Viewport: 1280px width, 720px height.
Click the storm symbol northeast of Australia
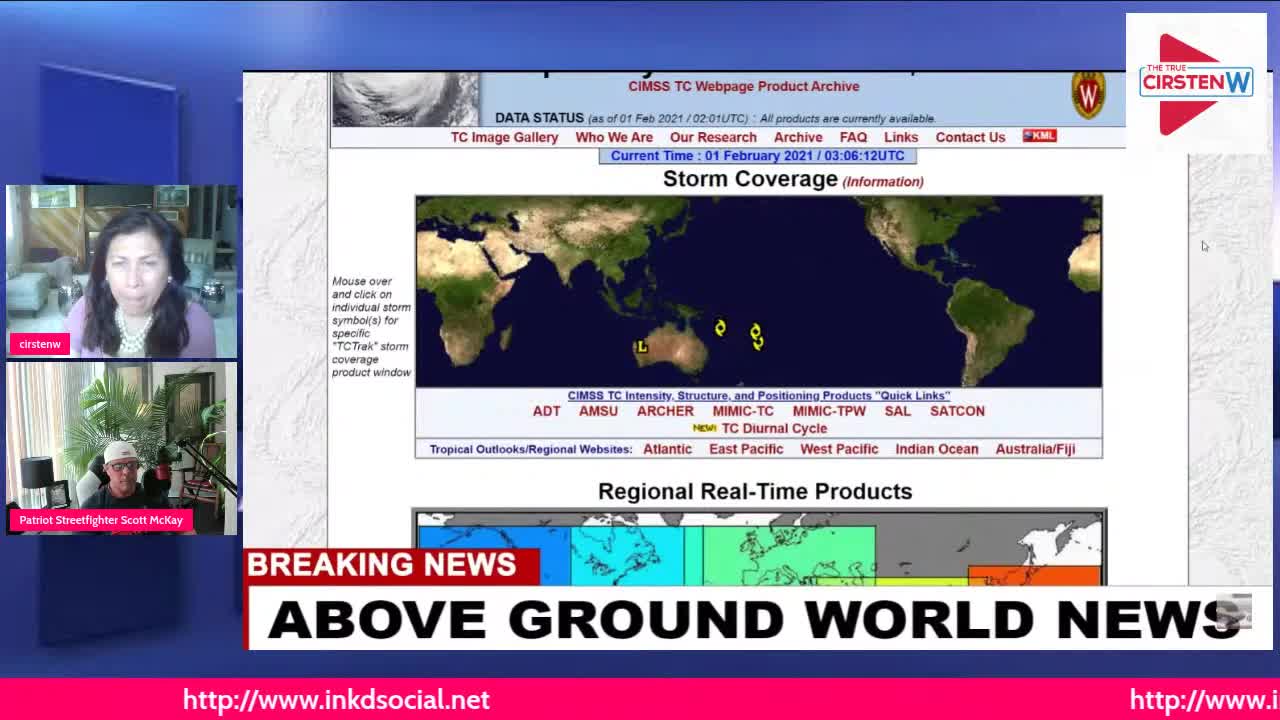(720, 328)
